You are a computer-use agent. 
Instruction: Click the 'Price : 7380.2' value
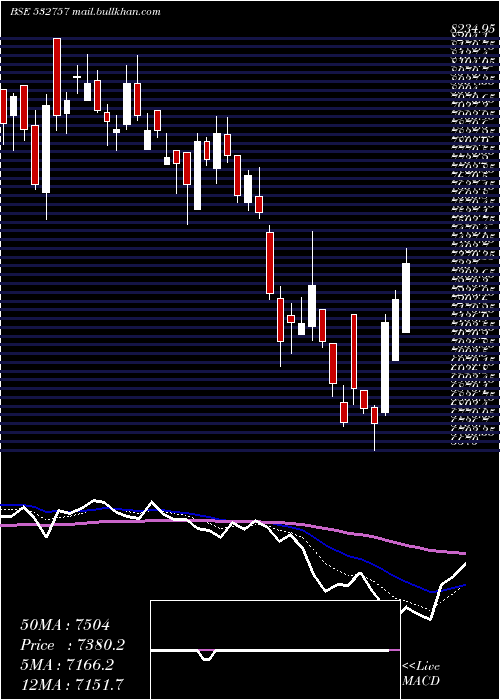point(73,645)
